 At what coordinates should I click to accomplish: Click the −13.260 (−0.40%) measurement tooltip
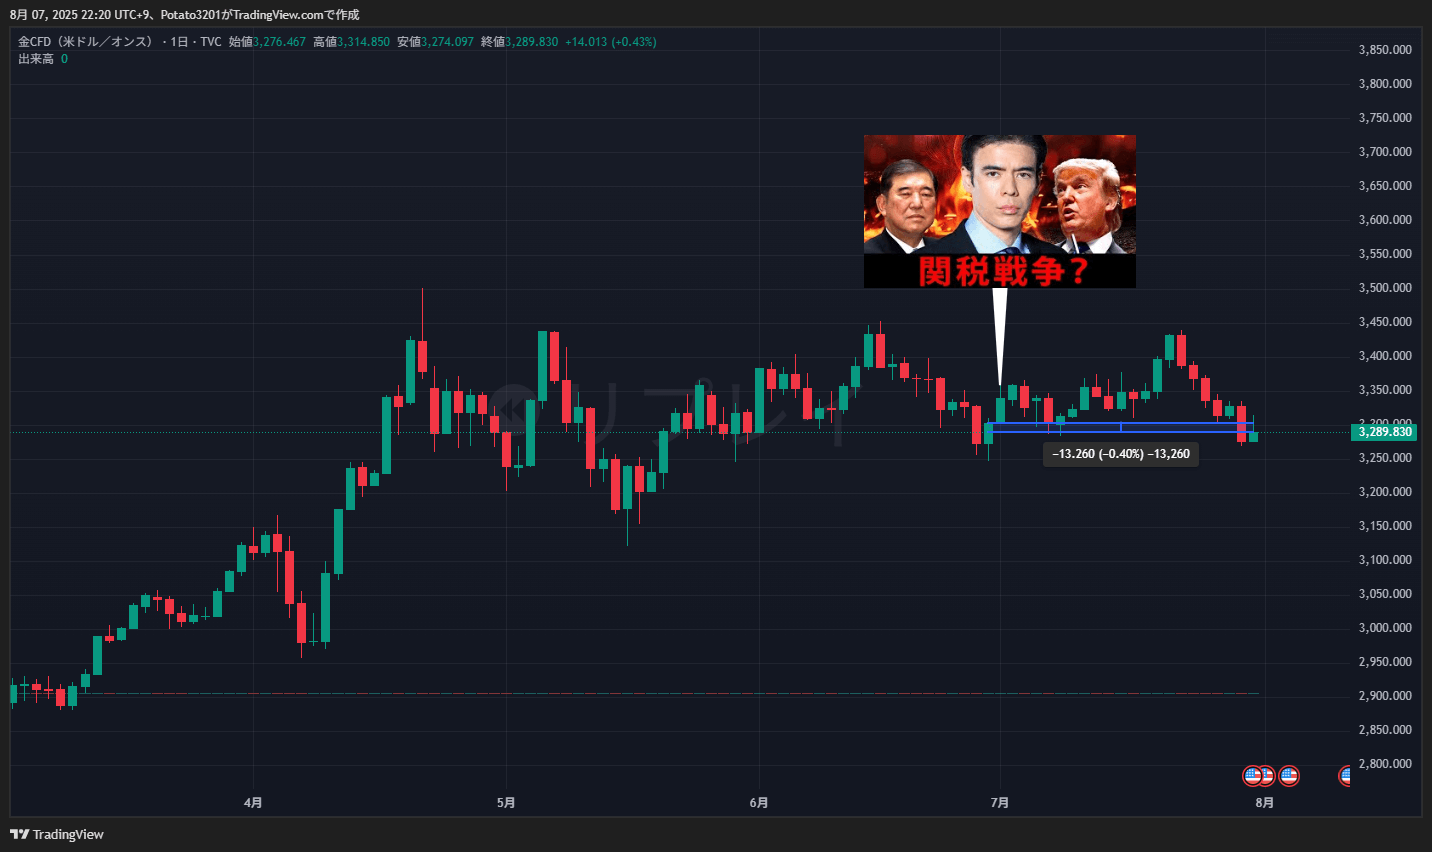1120,454
